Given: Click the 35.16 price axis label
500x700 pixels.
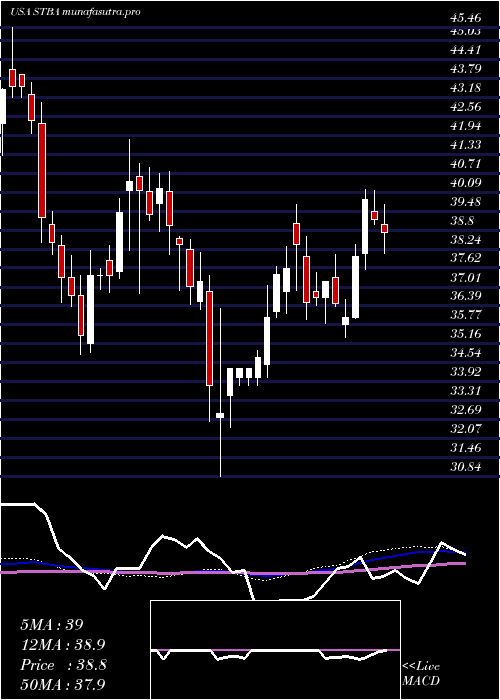Looking at the screenshot, I should coord(466,334).
